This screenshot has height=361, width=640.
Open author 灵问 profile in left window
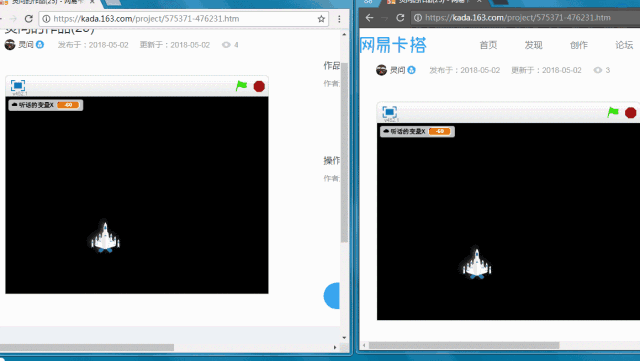tap(26, 45)
